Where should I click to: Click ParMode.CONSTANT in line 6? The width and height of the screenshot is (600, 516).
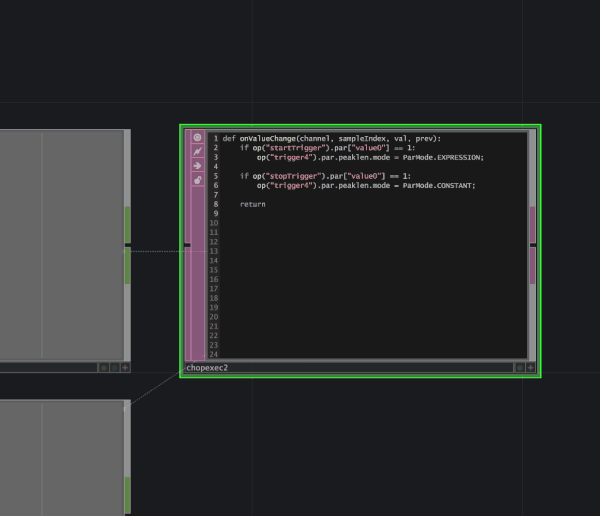[x=439, y=186]
